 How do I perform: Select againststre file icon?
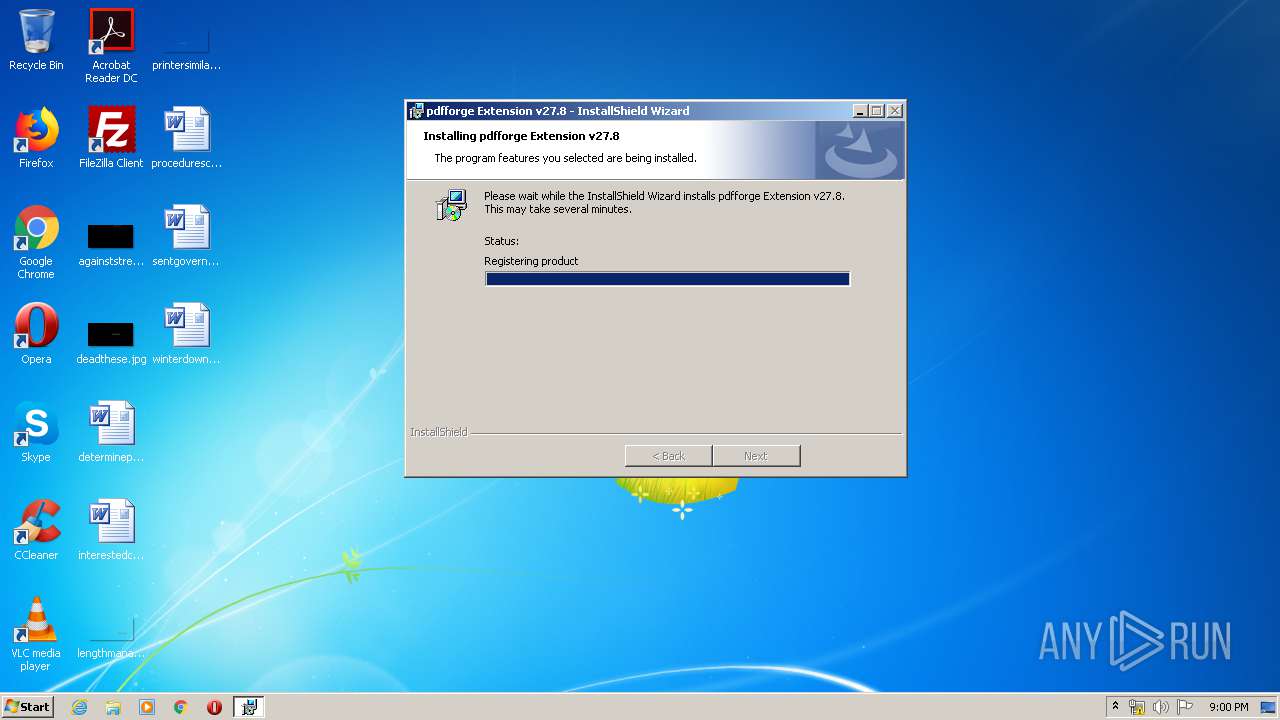pyautogui.click(x=111, y=242)
